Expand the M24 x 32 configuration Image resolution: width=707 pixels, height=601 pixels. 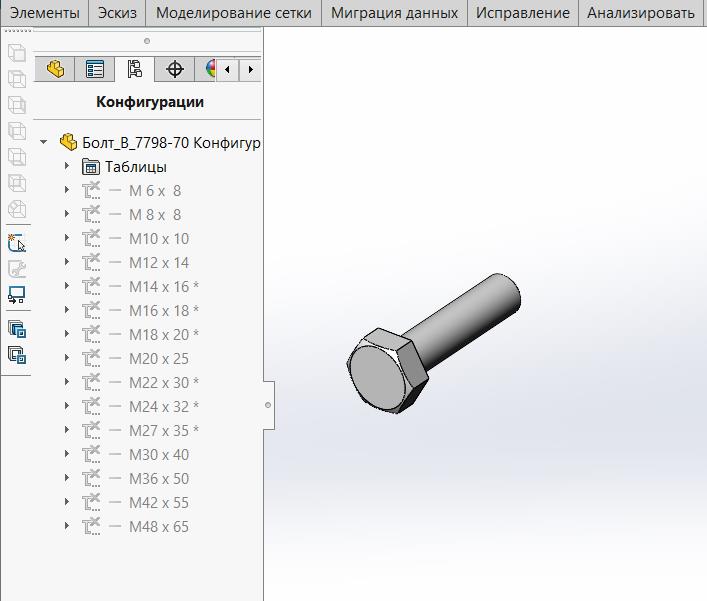pos(67,406)
